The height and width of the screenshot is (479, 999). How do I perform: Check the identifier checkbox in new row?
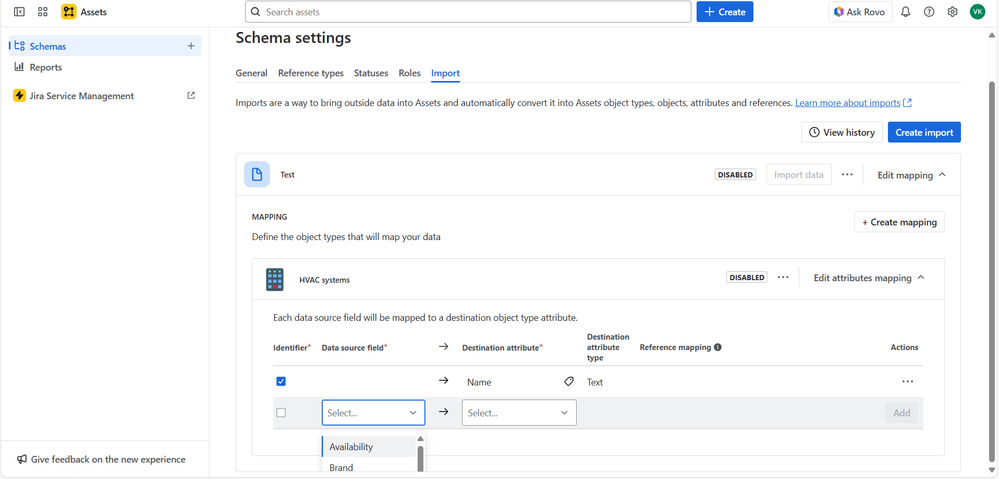point(281,413)
